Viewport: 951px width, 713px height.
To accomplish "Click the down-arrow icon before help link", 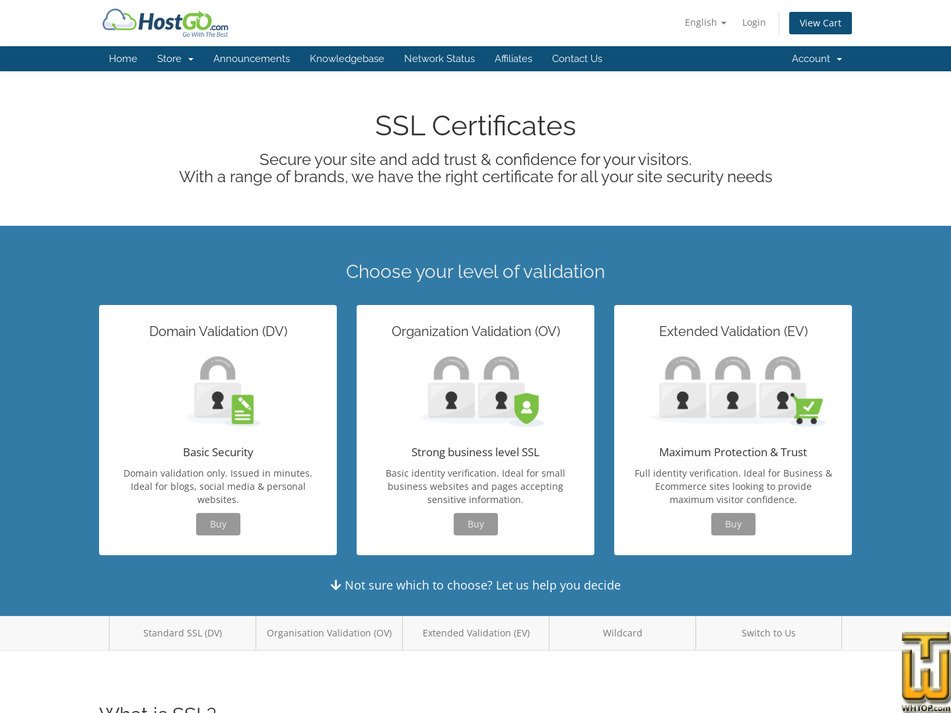I will tap(336, 585).
